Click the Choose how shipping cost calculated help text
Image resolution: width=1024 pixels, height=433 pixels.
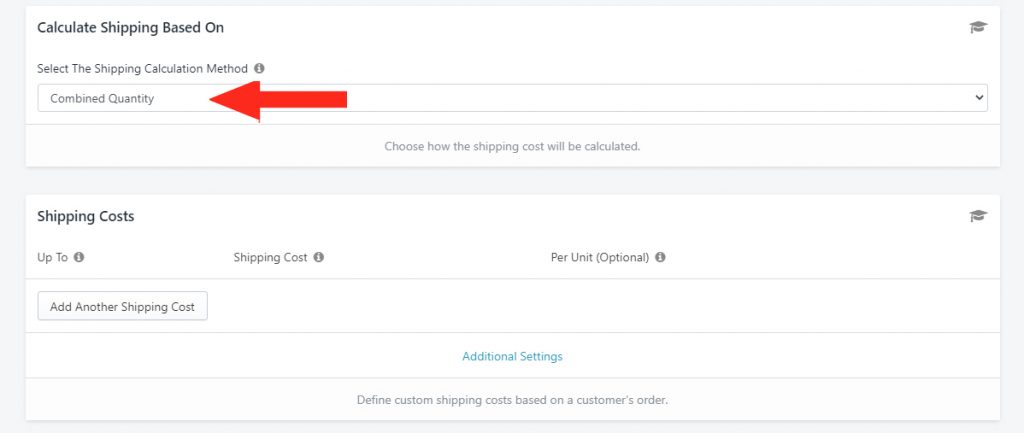coord(512,146)
